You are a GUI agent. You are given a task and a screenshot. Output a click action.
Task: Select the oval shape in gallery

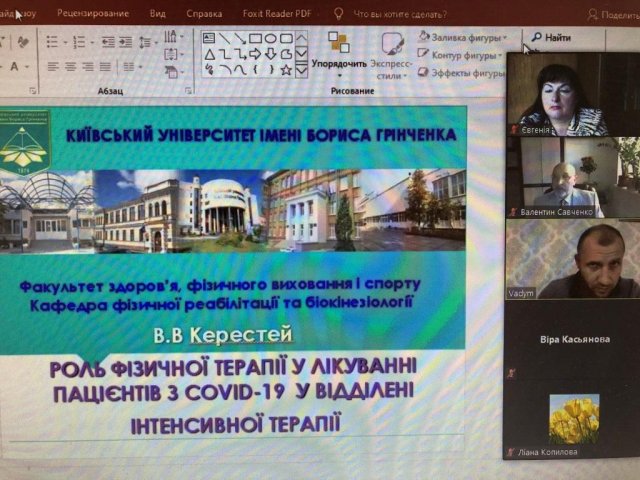pos(270,38)
